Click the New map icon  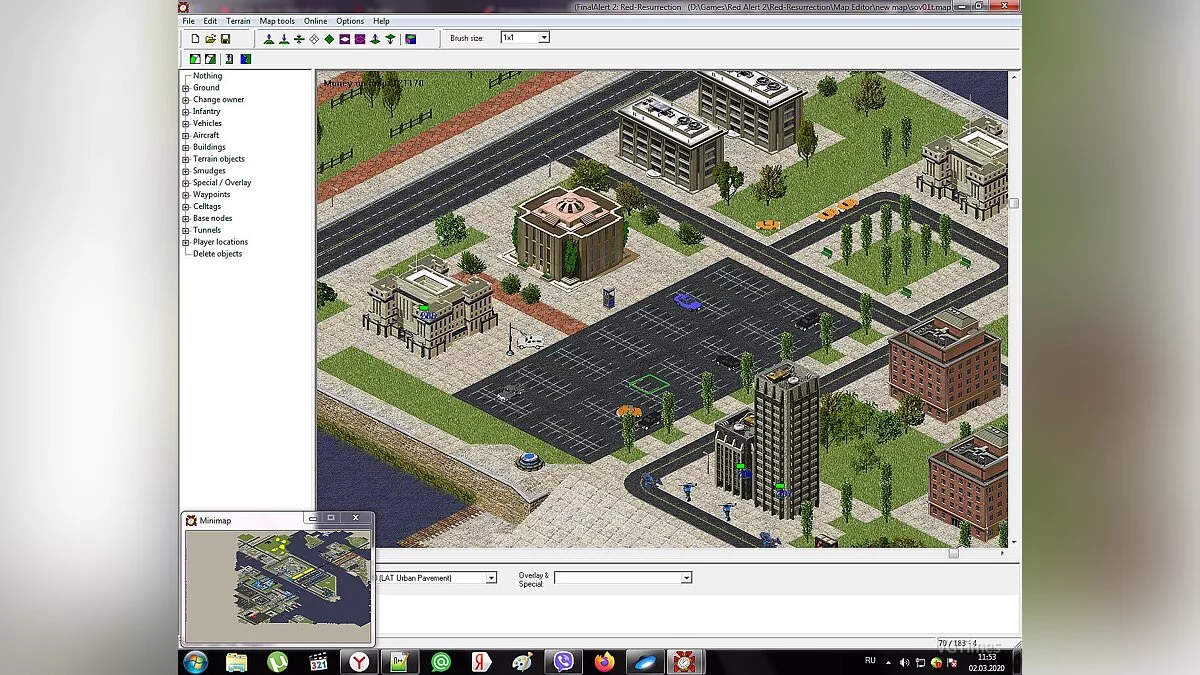click(195, 39)
